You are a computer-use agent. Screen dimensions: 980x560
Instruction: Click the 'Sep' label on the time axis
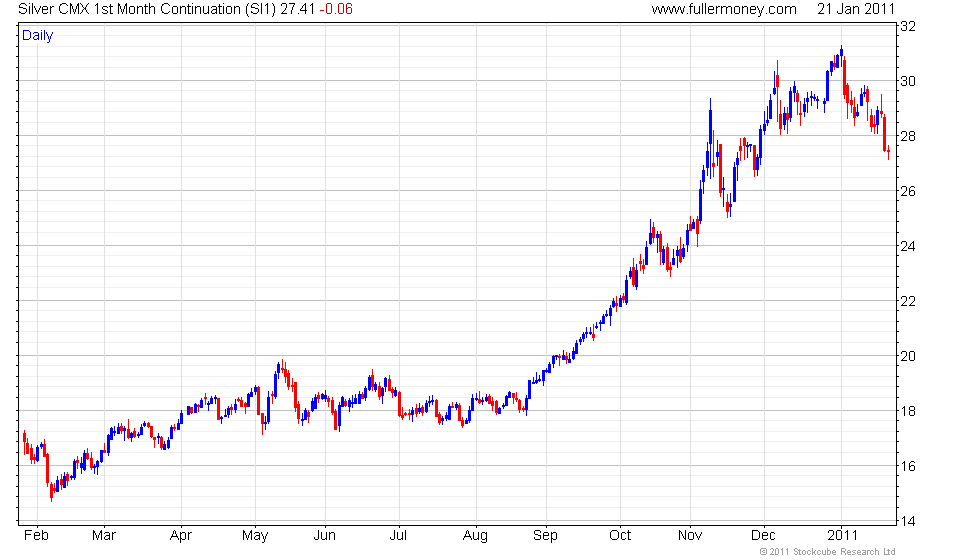click(x=545, y=536)
